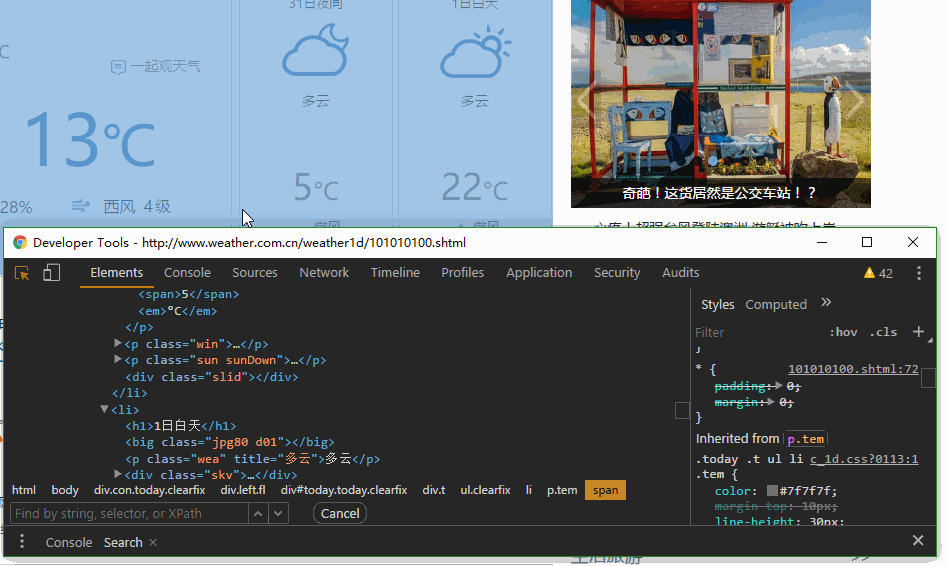
Task: Click the 13°C current temperature reading
Action: tap(89, 140)
